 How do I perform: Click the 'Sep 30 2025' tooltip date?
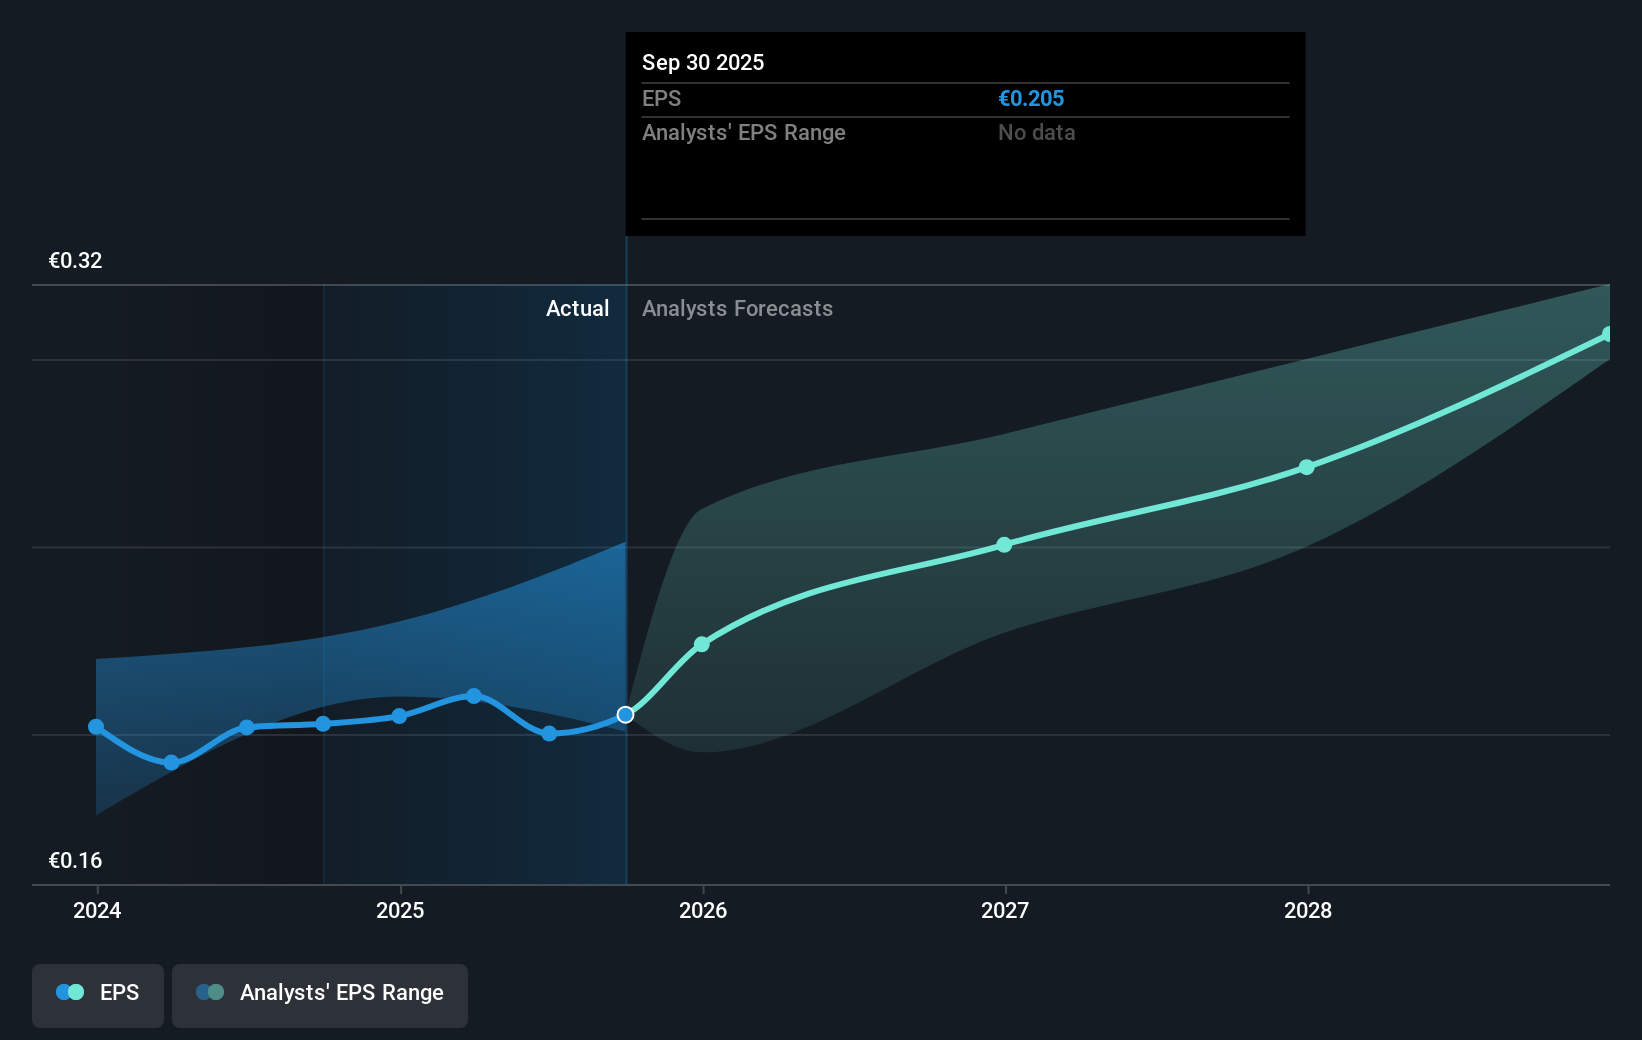pos(703,62)
